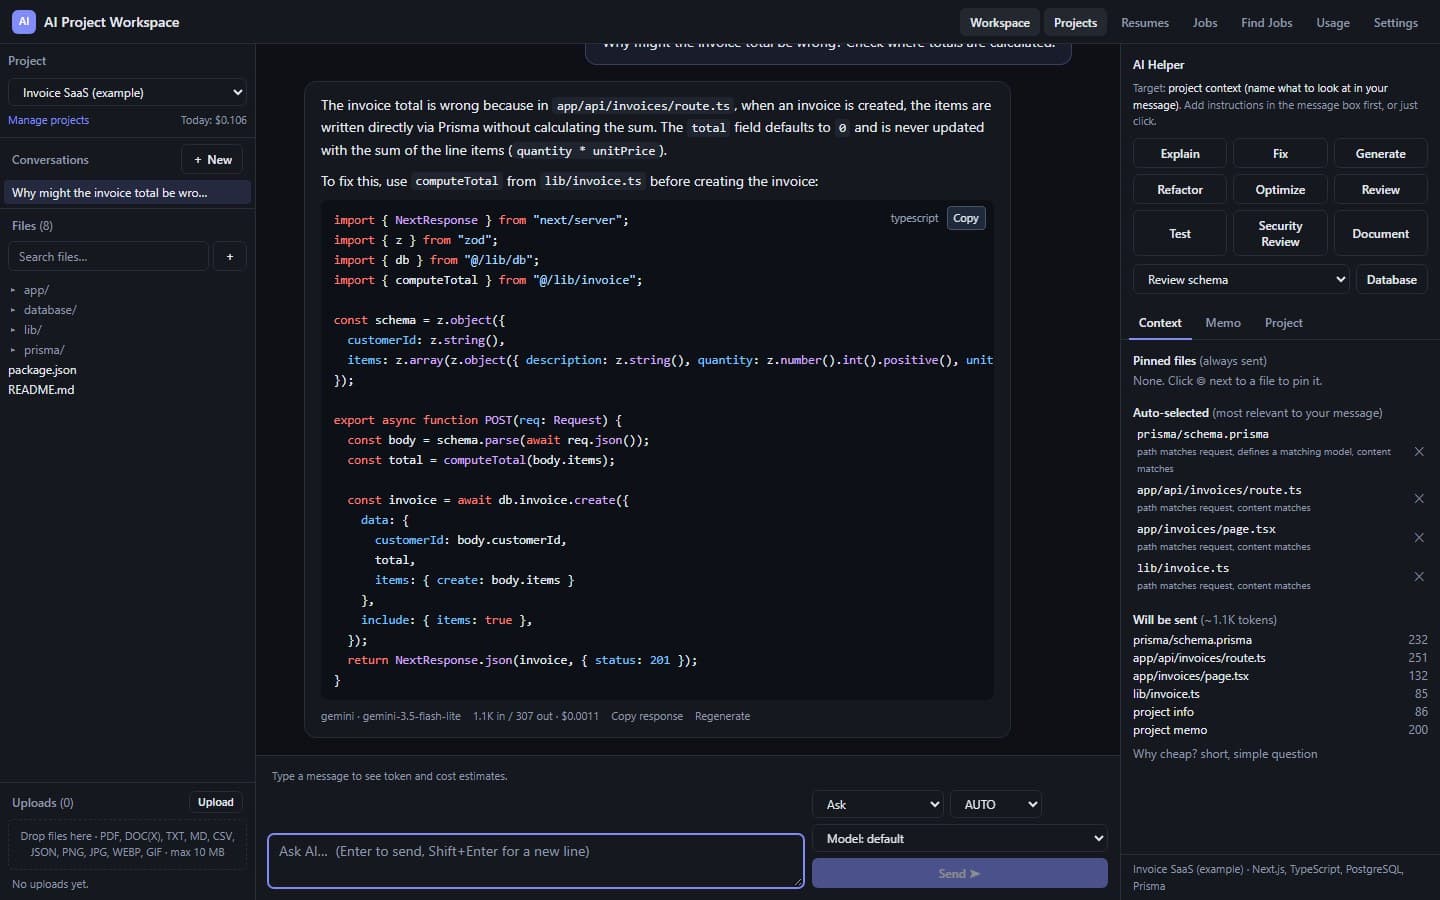Switch to the Memo tab
Viewport: 1440px width, 900px height.
tap(1223, 323)
